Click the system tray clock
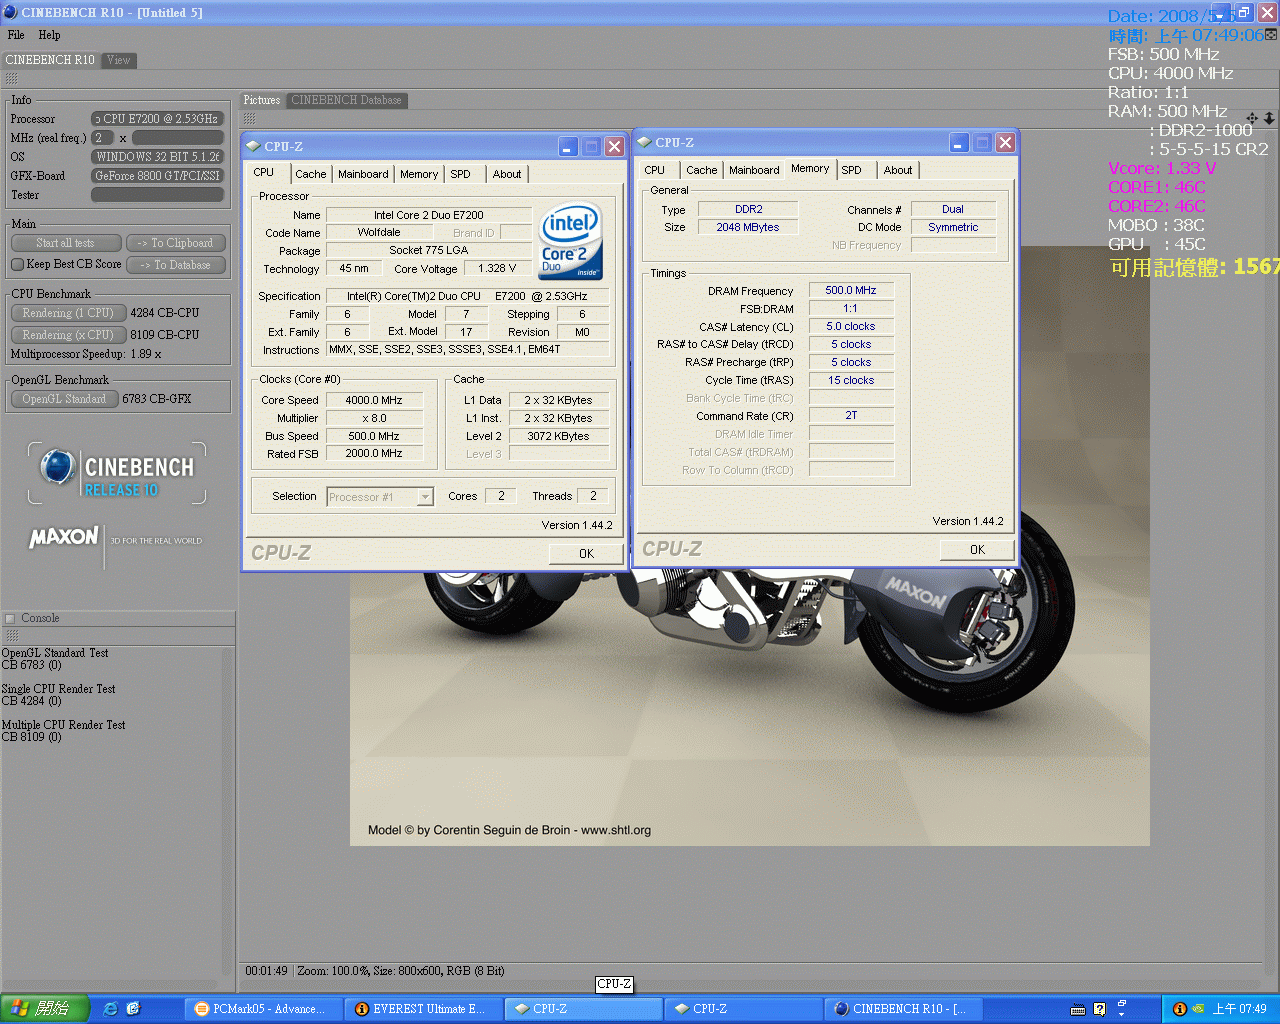 tap(1240, 1009)
